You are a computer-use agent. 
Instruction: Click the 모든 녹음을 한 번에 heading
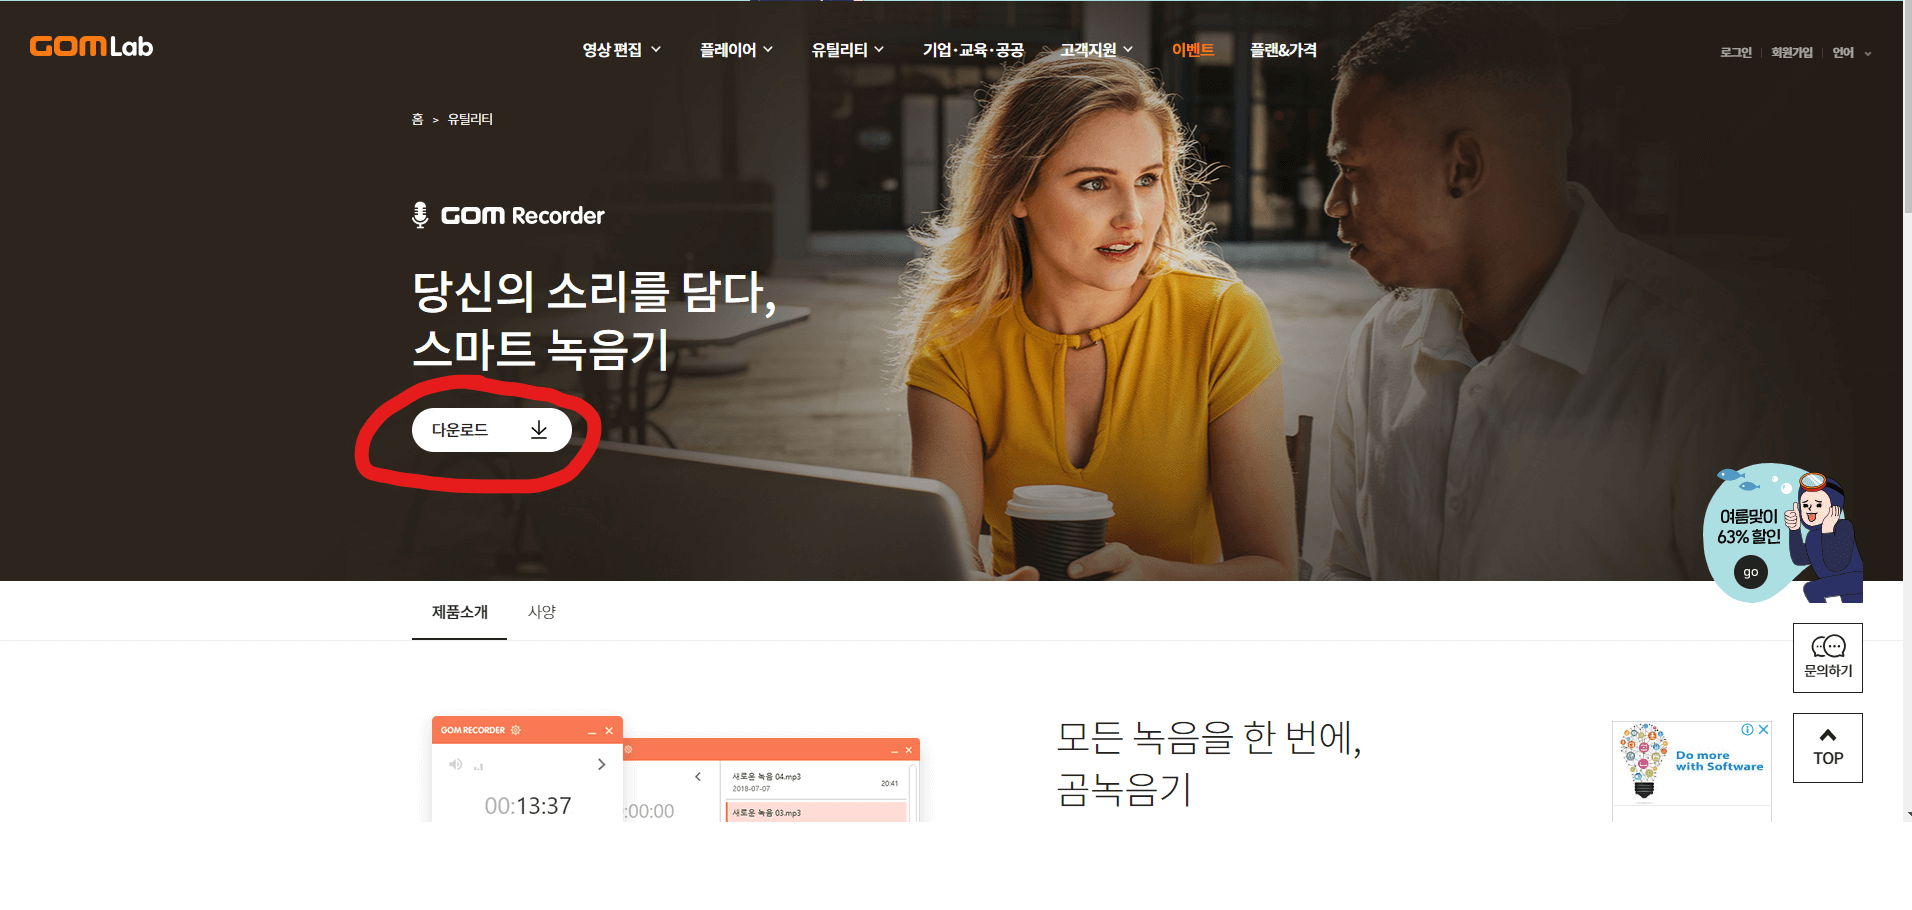[1209, 738]
